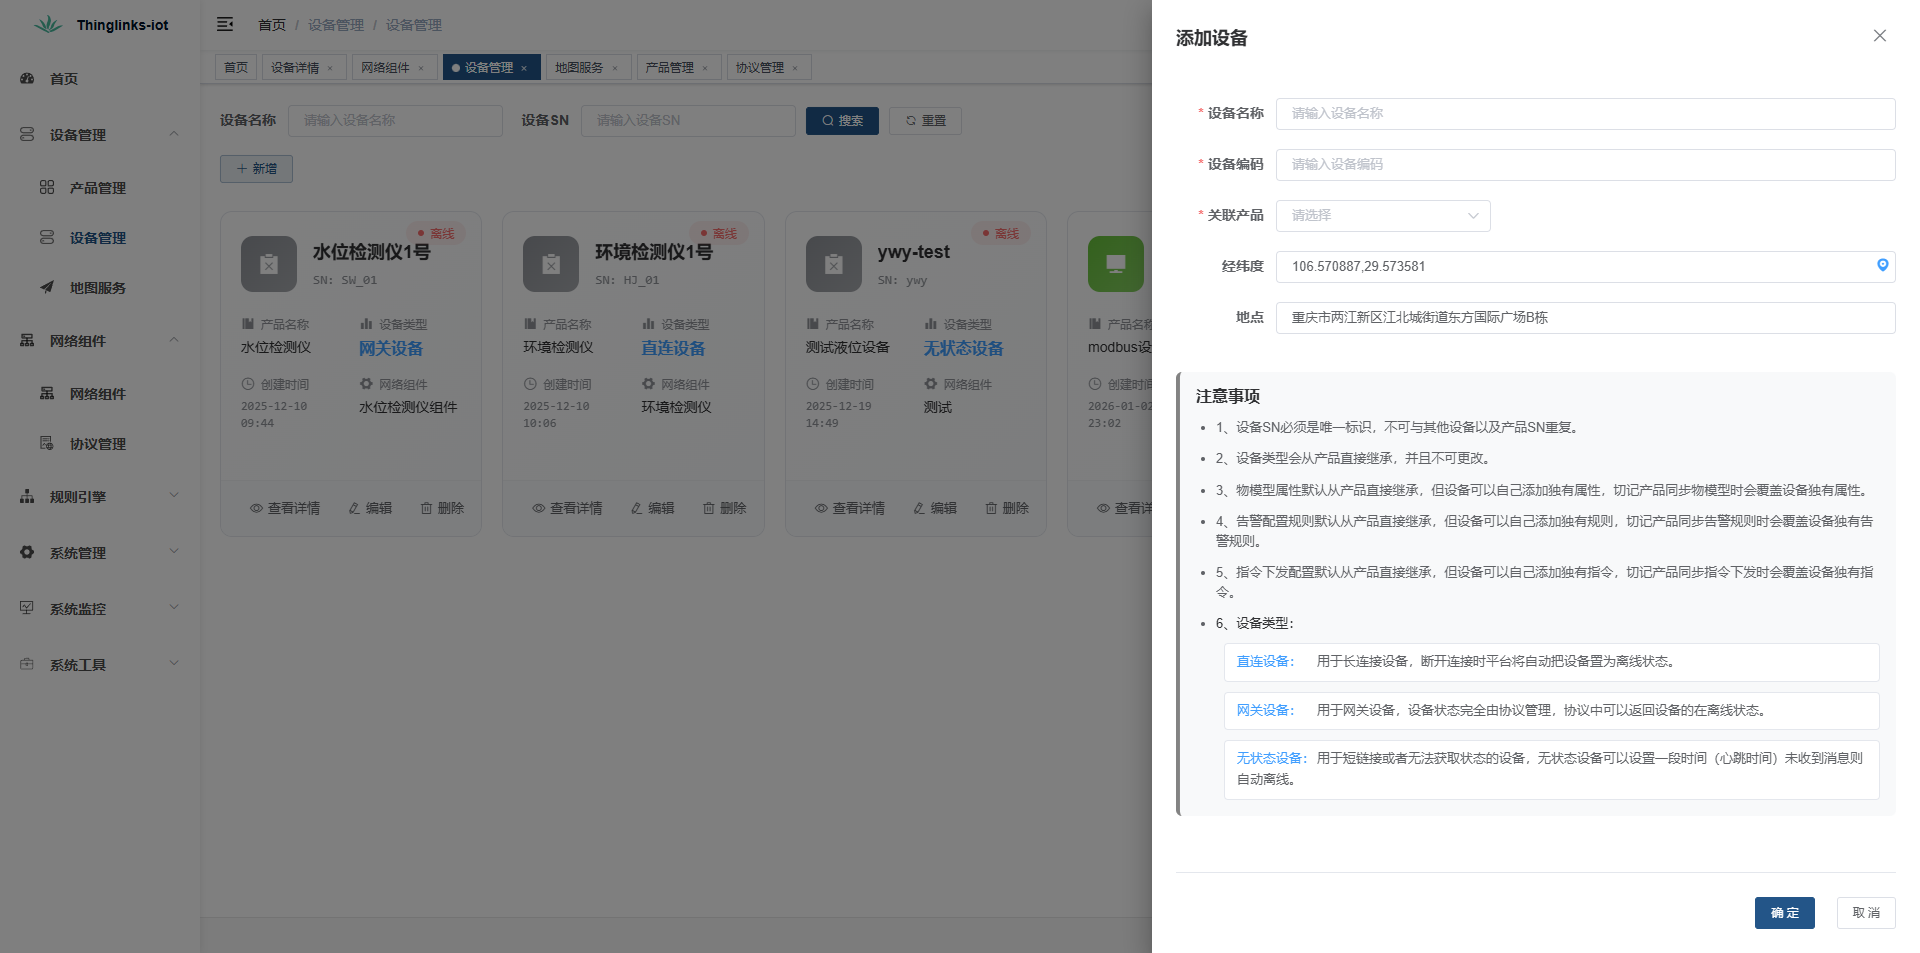This screenshot has height=953, width=1920.
Task: Switch to the 地图服务 tab
Action: 580,67
